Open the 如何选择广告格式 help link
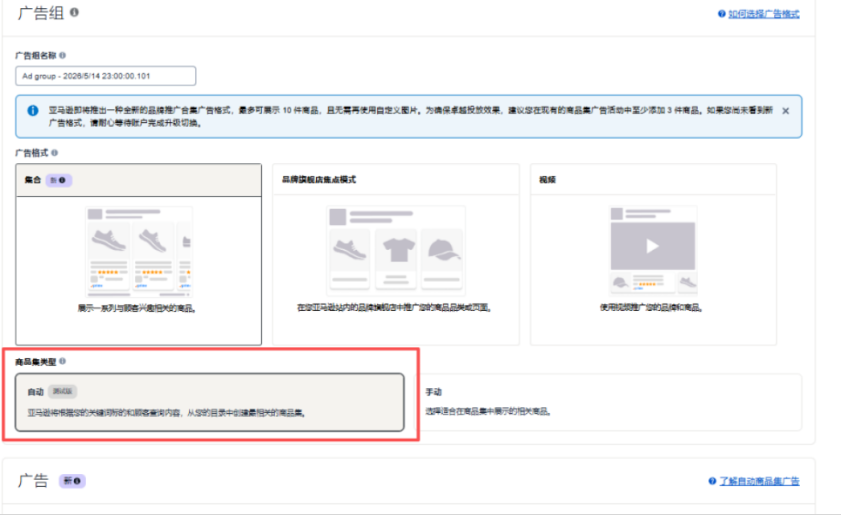This screenshot has width=841, height=515. (764, 14)
